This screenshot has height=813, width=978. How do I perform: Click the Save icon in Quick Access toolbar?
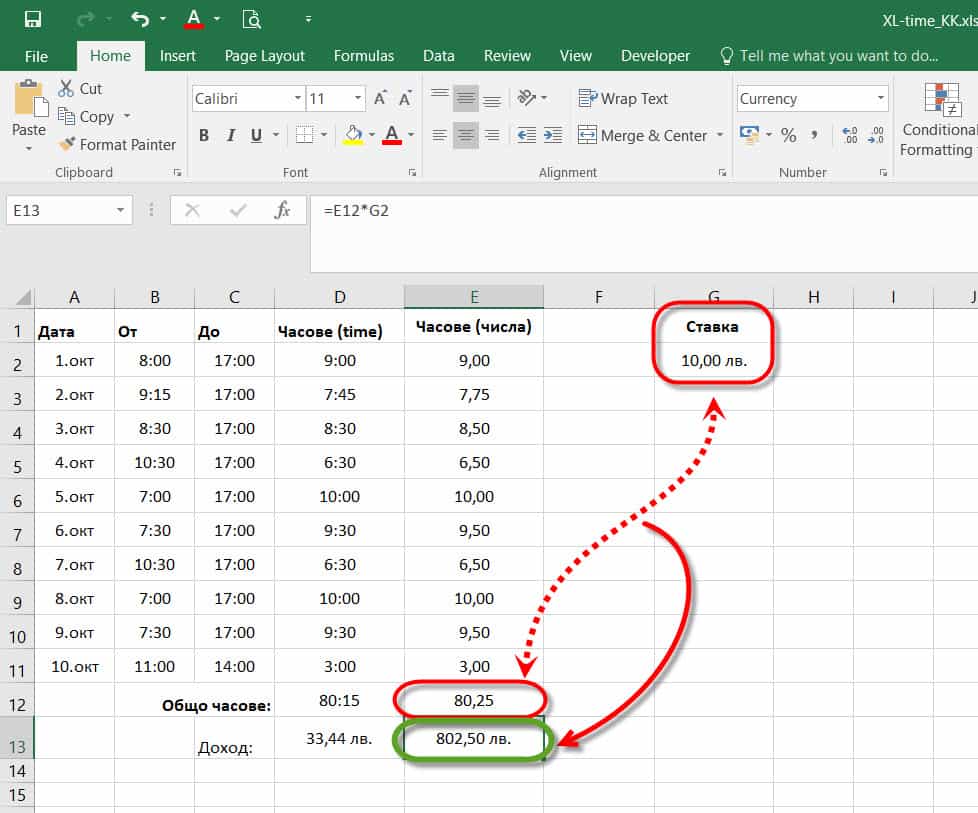click(32, 19)
